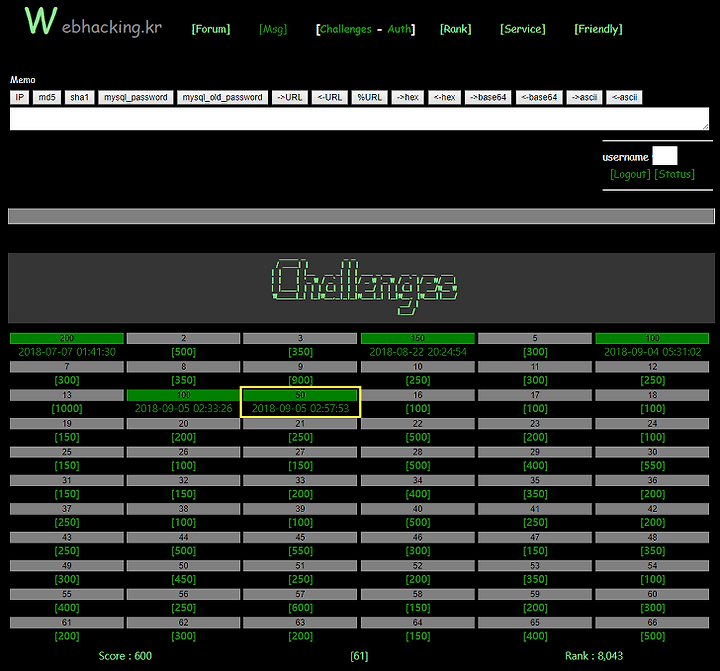
Task: Open challenge 19 bar
Action: [67, 424]
